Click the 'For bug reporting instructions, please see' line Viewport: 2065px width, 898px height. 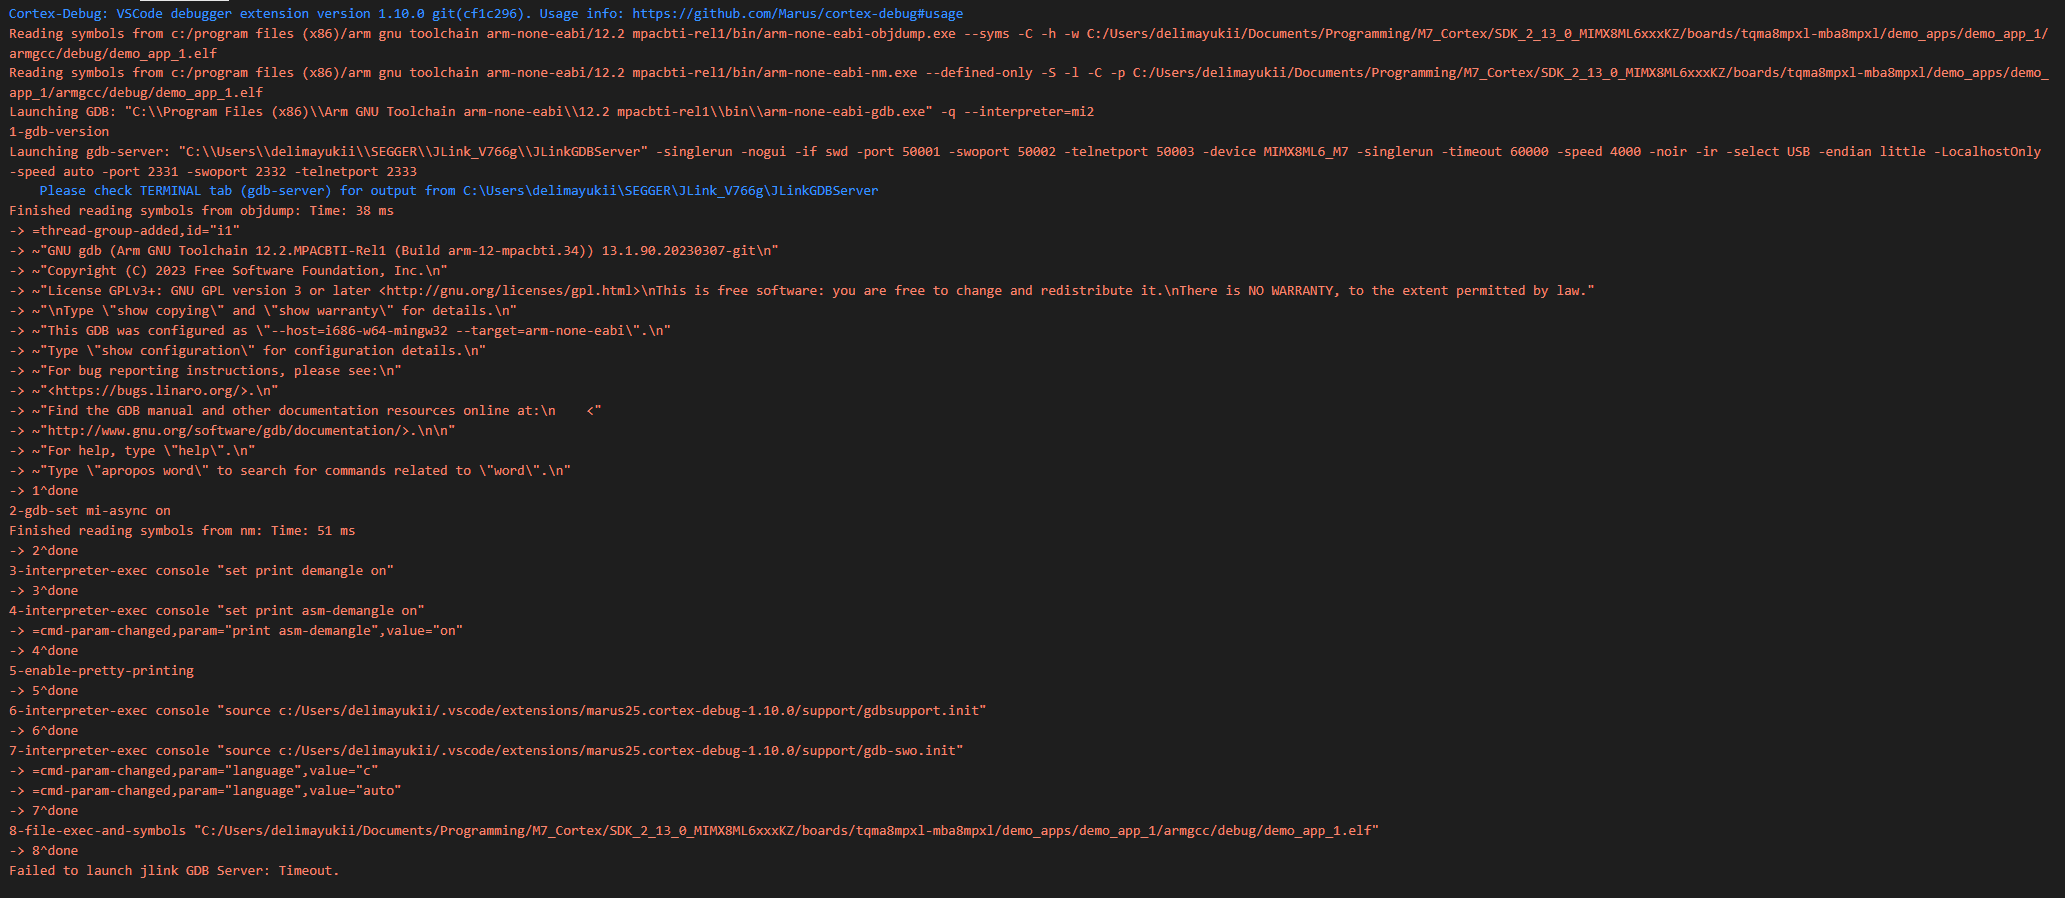point(205,371)
